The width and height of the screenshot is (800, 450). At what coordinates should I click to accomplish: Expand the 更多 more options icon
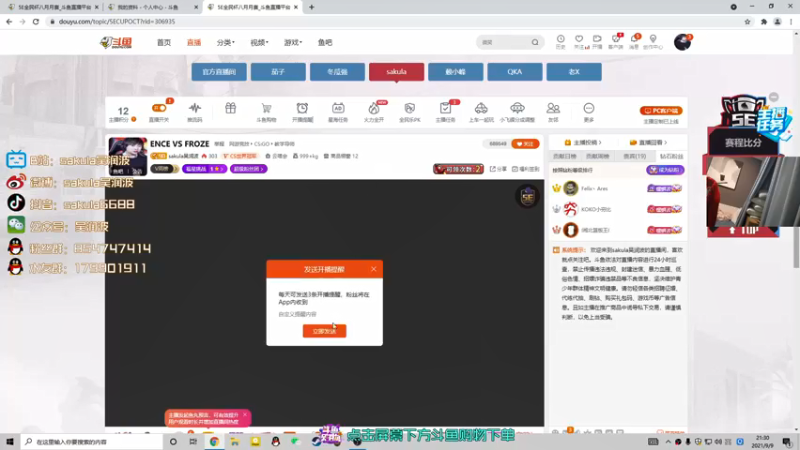point(589,108)
